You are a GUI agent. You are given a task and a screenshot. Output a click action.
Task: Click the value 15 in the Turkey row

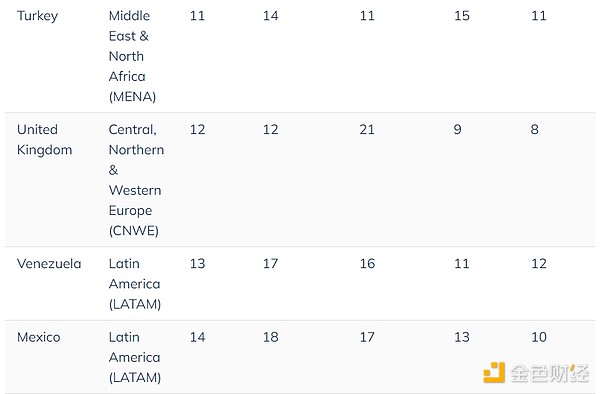point(462,16)
